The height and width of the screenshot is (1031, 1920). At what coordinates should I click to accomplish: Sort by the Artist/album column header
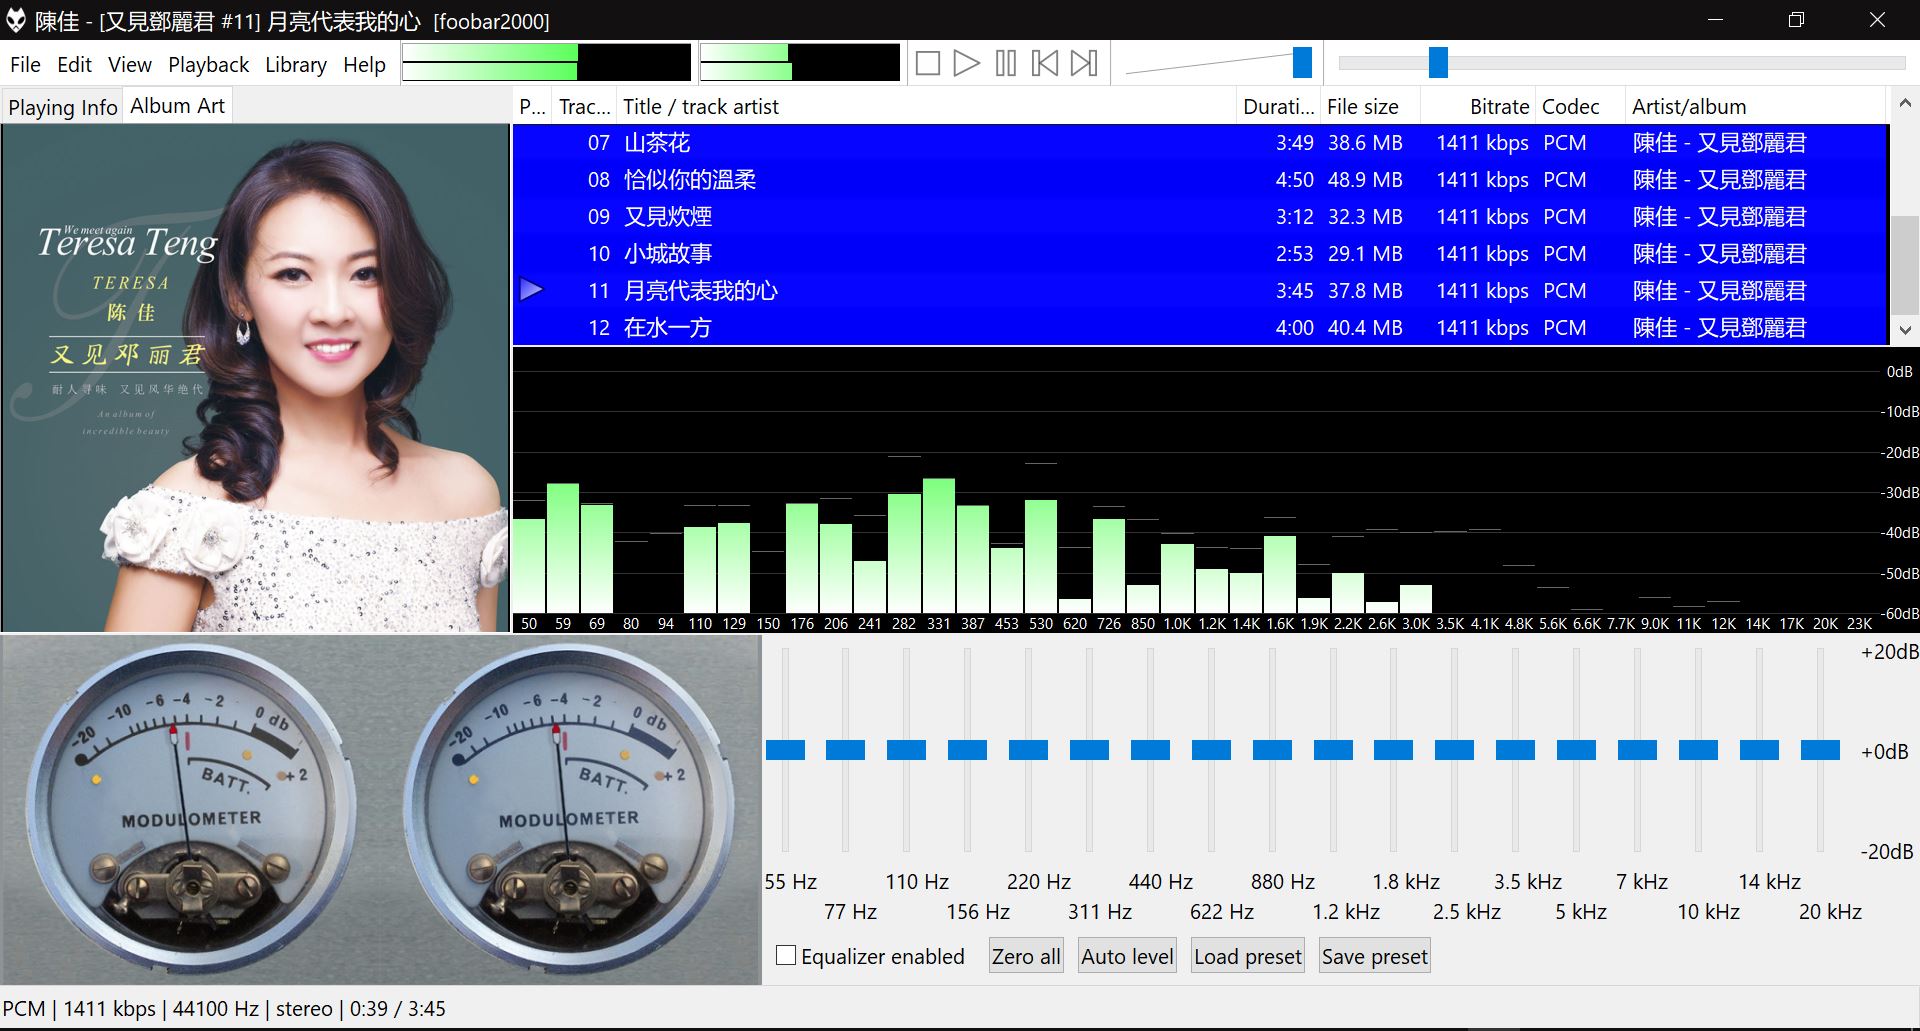1756,107
